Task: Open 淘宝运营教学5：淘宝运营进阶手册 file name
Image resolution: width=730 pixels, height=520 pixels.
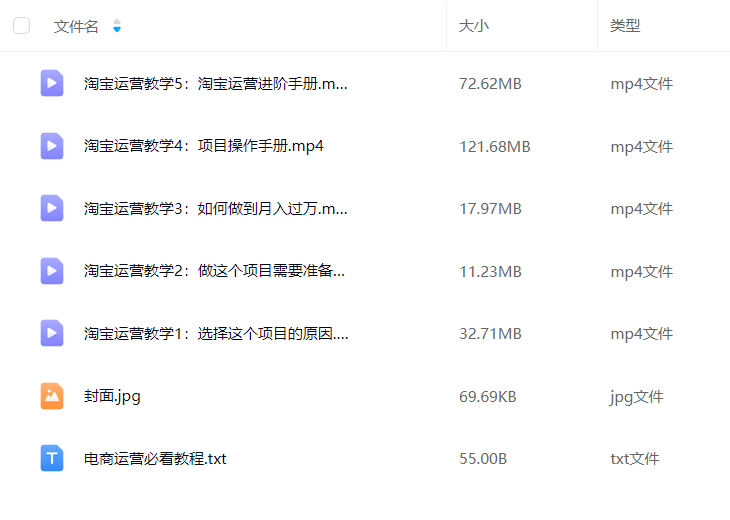Action: click(x=216, y=84)
